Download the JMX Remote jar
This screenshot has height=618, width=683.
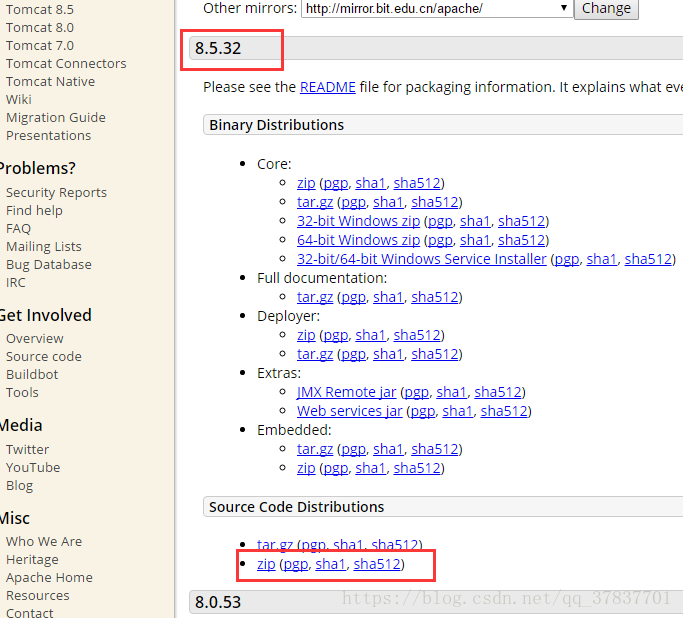(346, 392)
